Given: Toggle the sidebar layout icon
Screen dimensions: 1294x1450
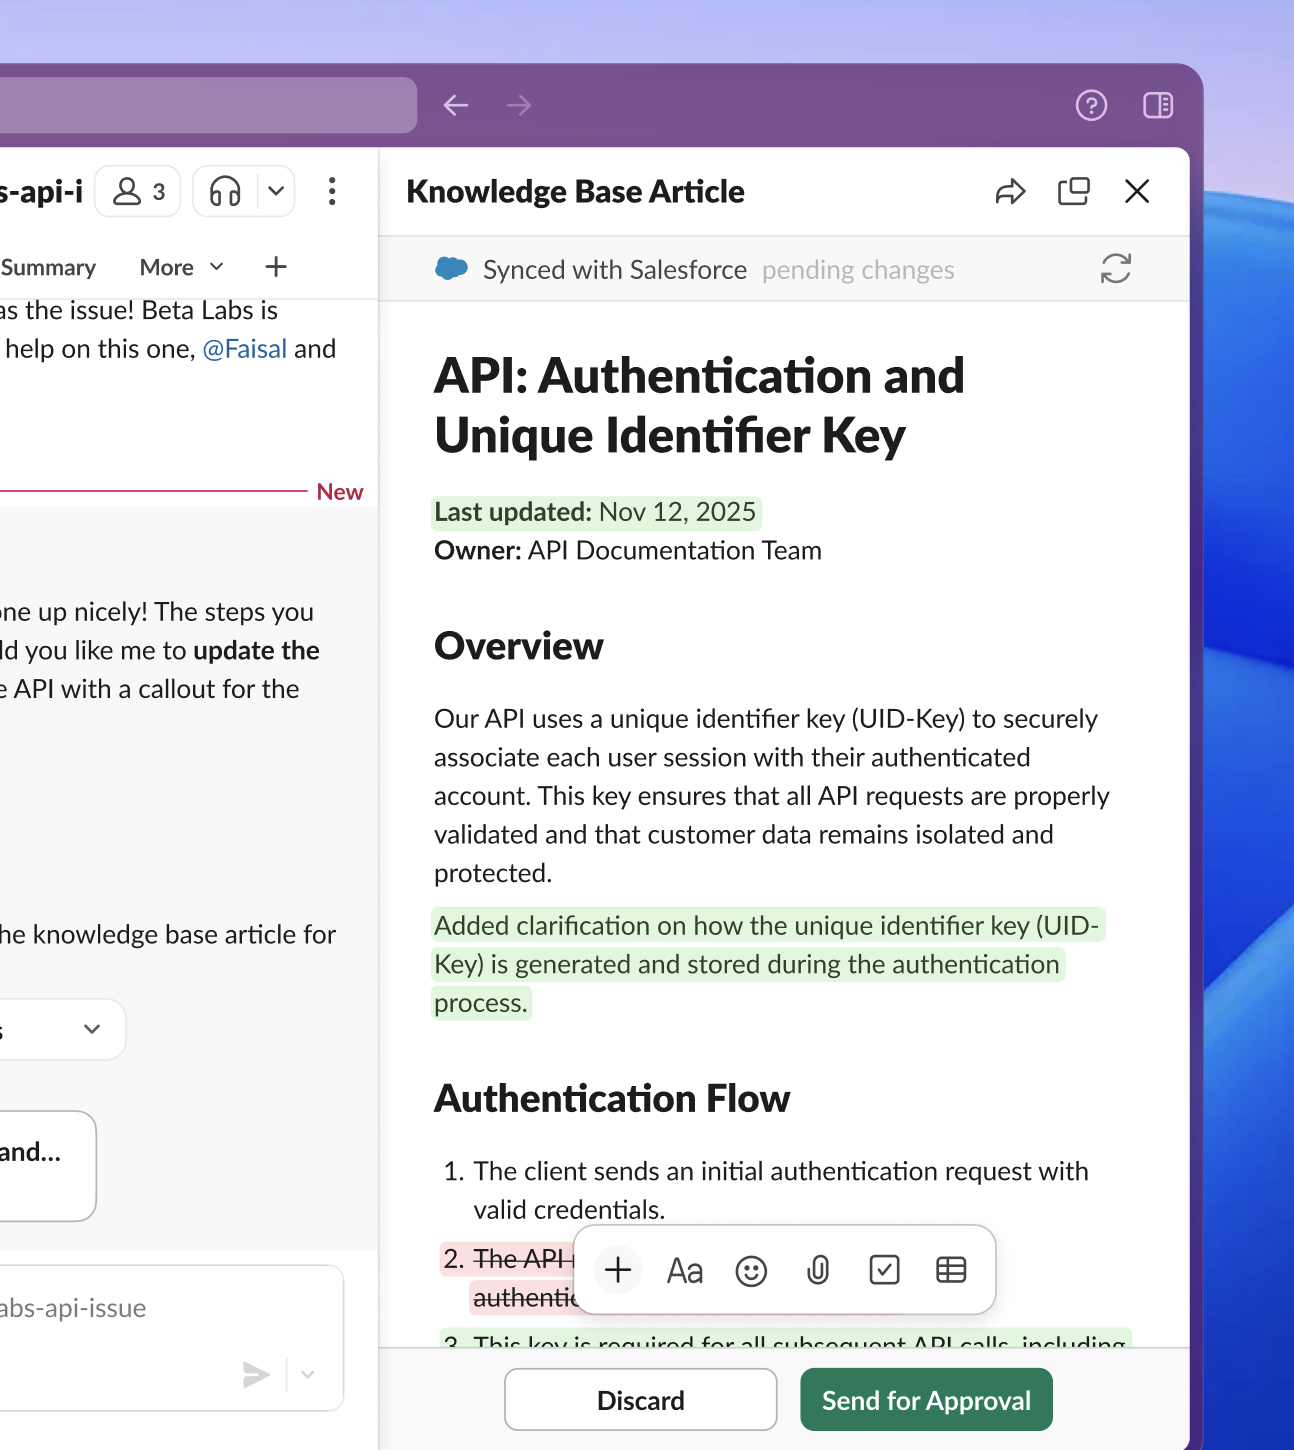Looking at the screenshot, I should [x=1158, y=105].
